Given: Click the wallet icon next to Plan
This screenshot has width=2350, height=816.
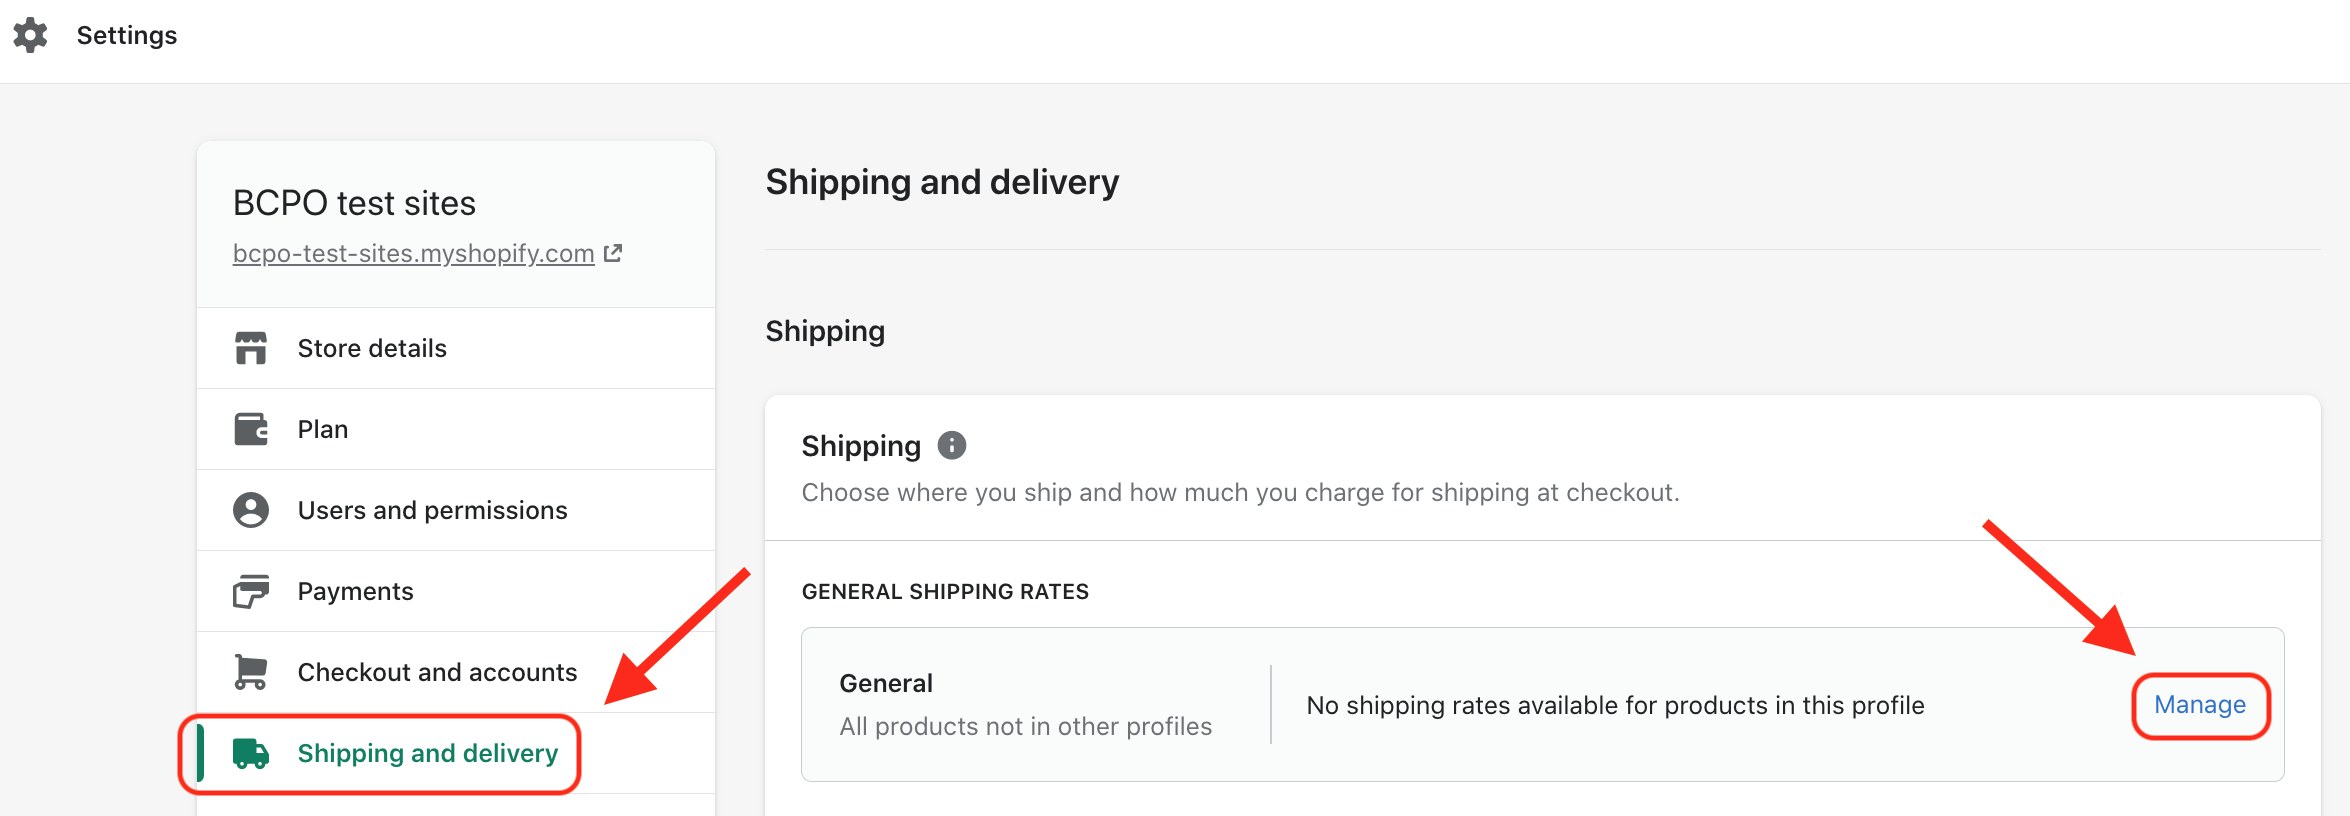Looking at the screenshot, I should 251,429.
